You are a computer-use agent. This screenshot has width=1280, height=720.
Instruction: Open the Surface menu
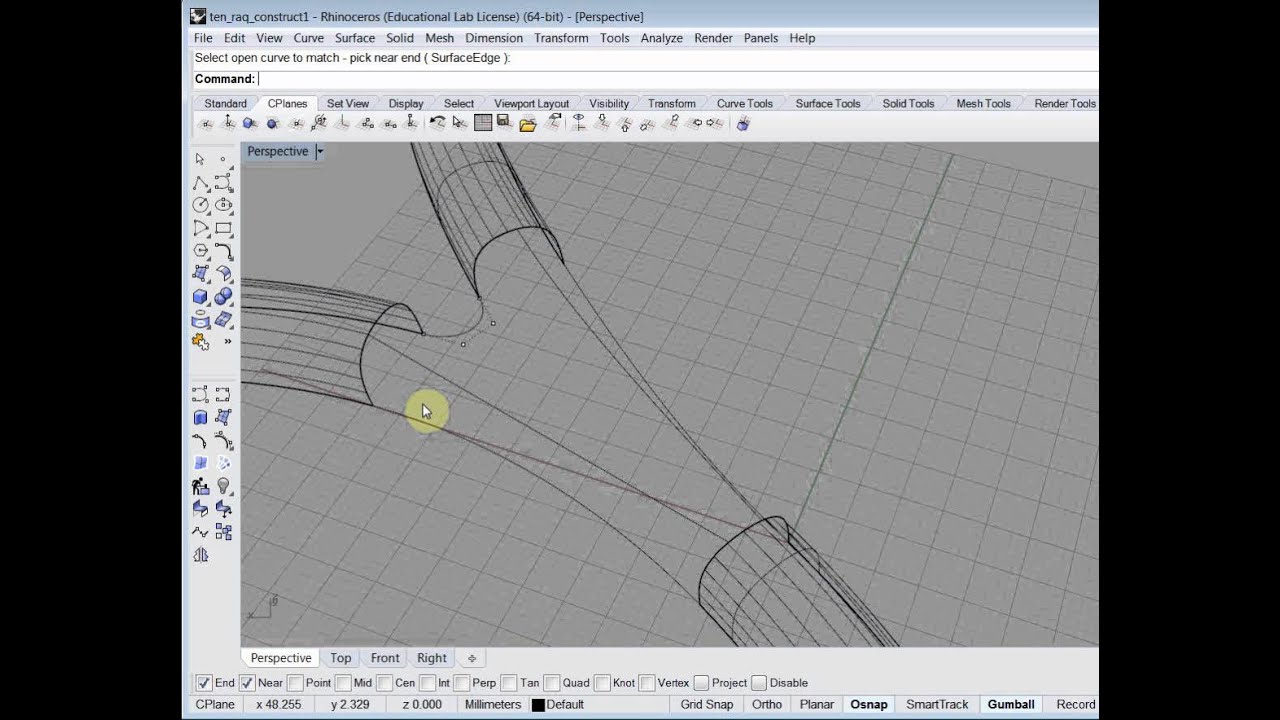pos(355,38)
